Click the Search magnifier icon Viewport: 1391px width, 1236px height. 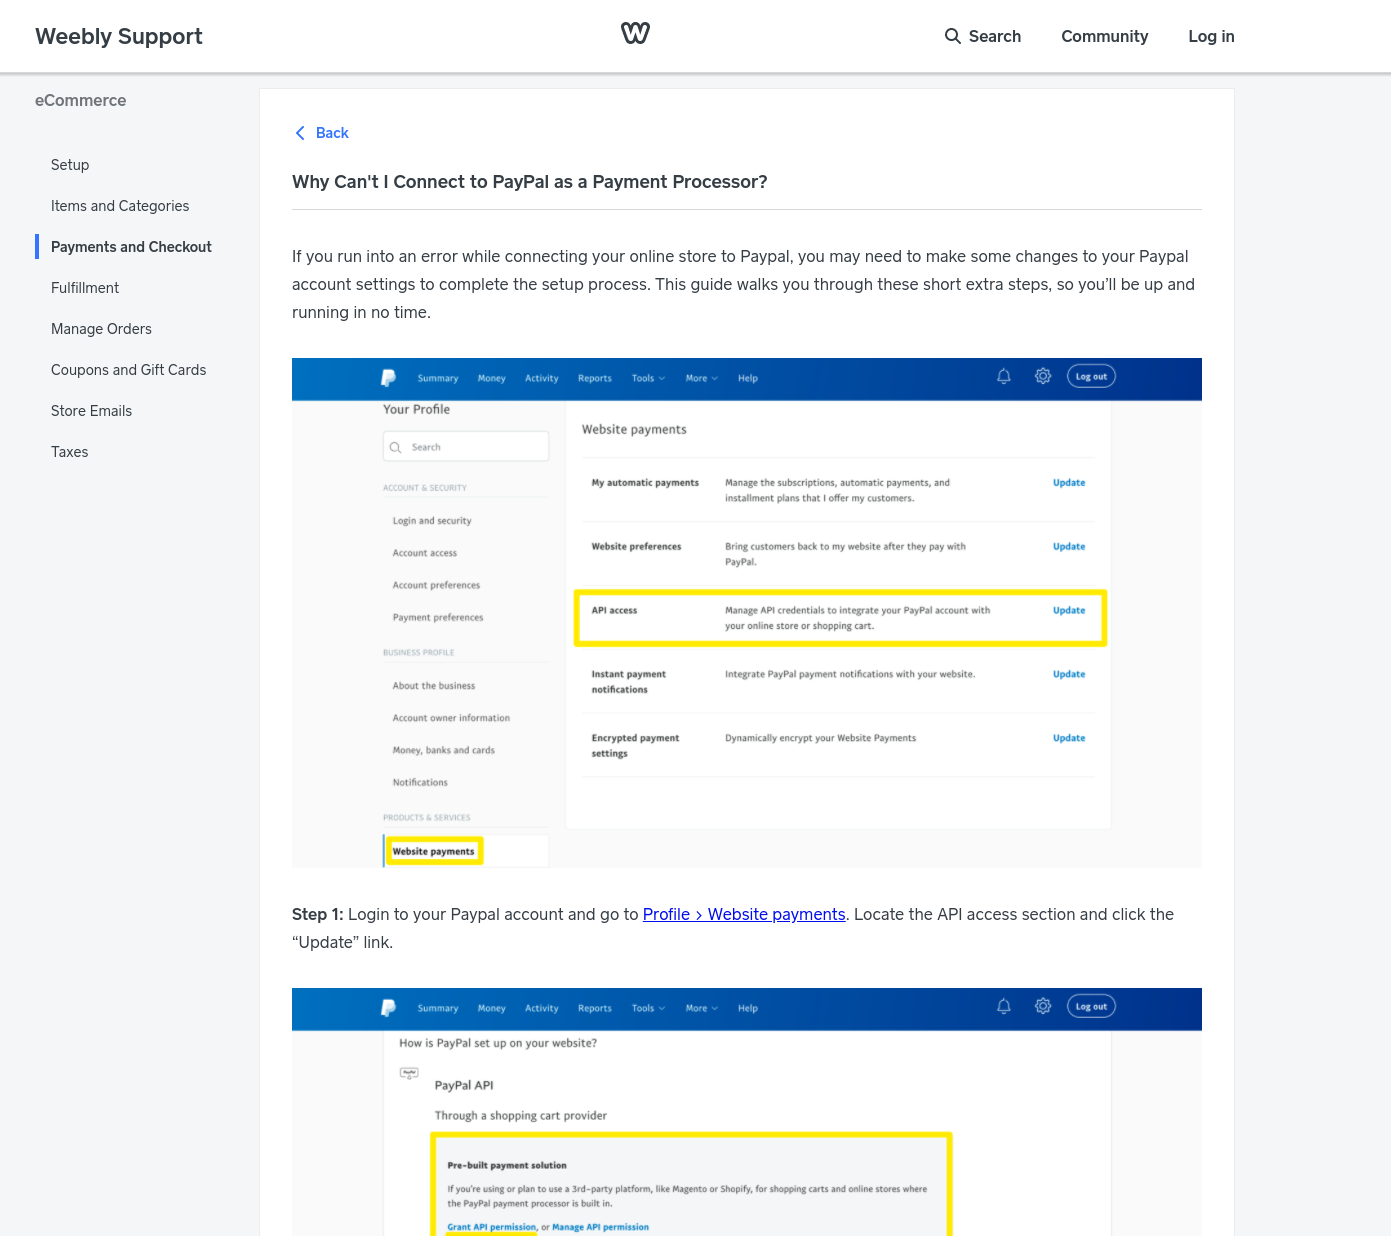pyautogui.click(x=952, y=36)
